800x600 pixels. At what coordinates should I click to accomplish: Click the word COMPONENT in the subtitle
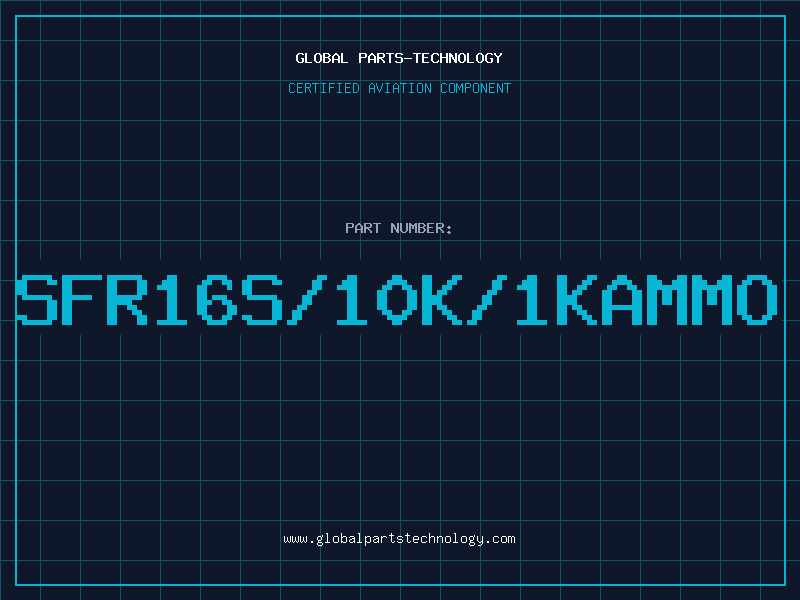coord(476,88)
